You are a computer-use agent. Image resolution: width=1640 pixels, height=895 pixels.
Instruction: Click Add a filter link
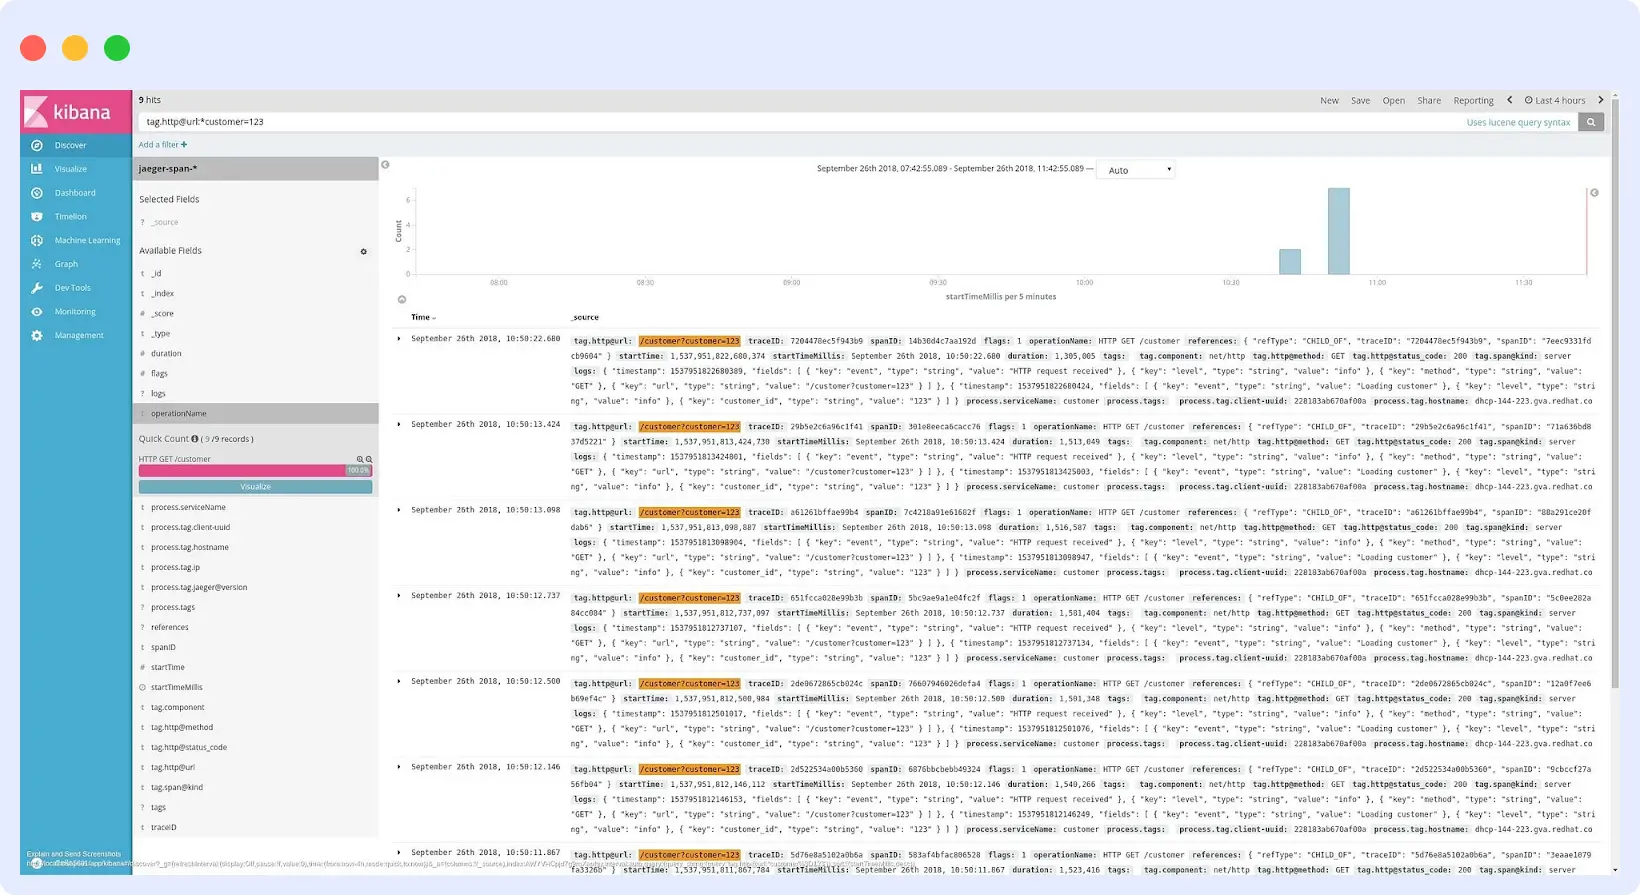(163, 145)
